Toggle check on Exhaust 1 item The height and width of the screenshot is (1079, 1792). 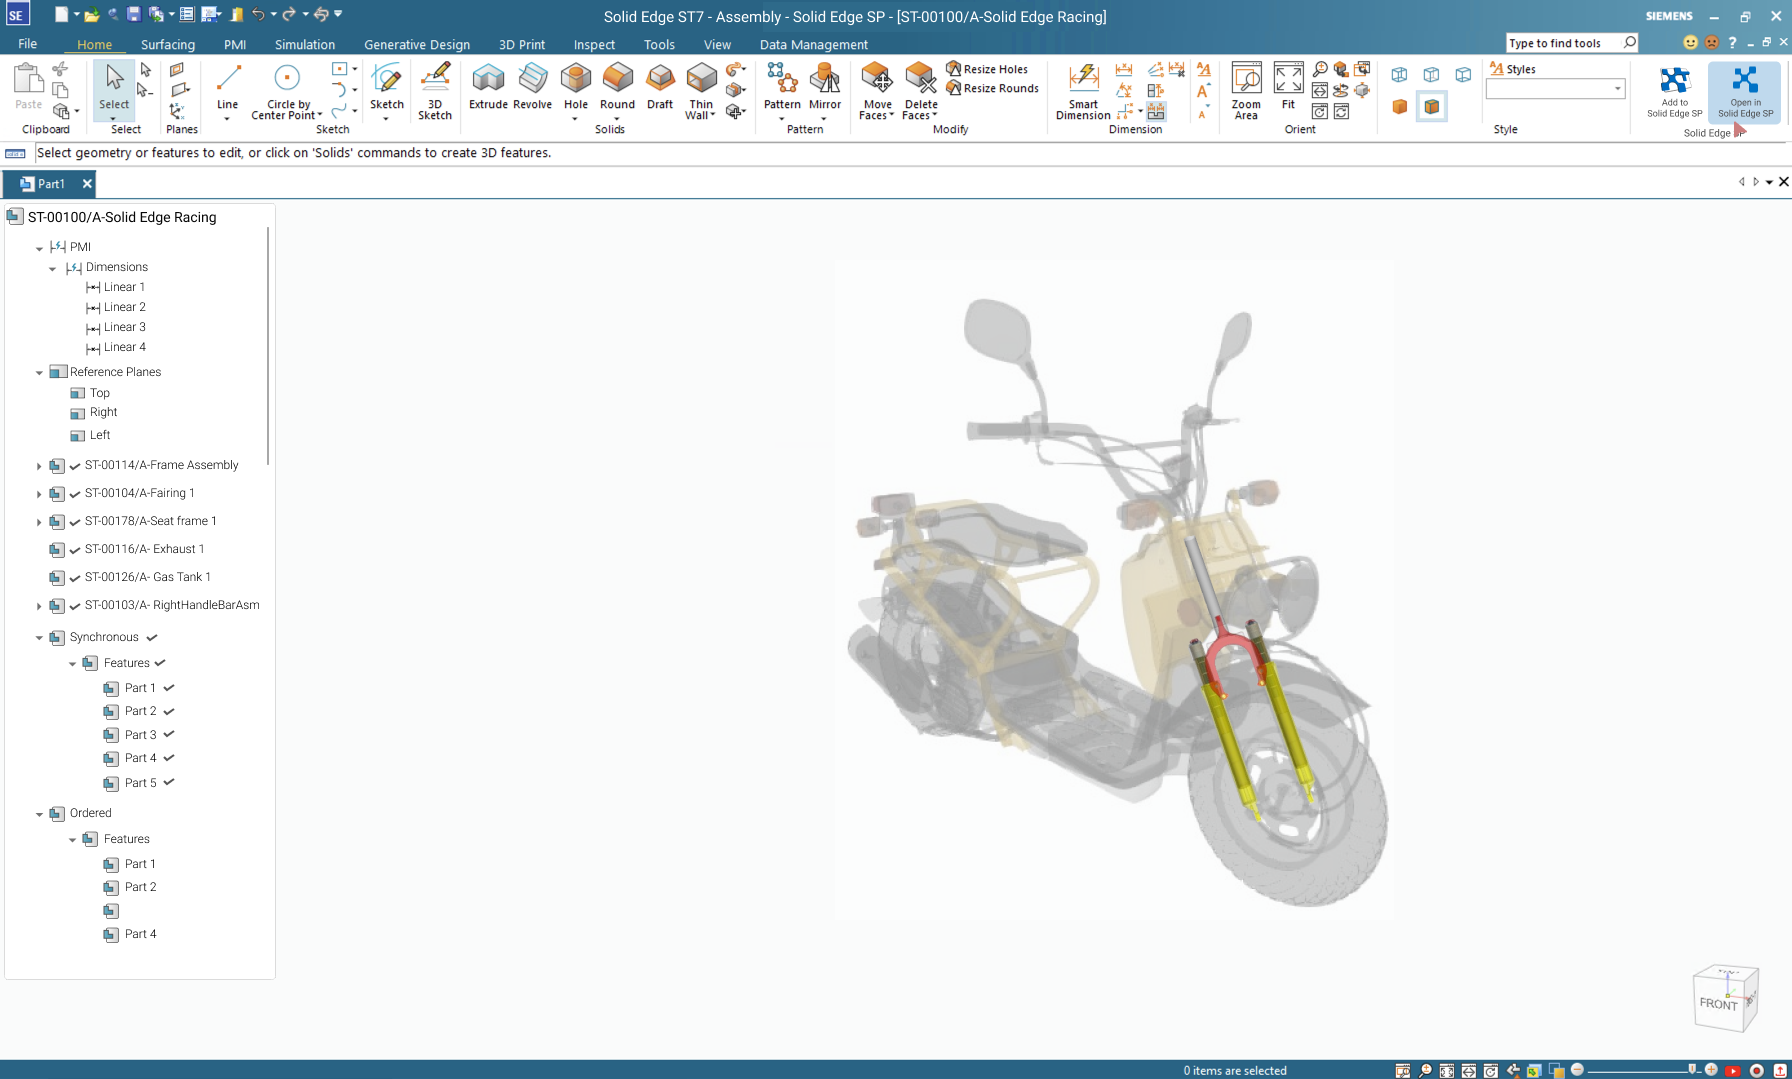click(x=75, y=550)
